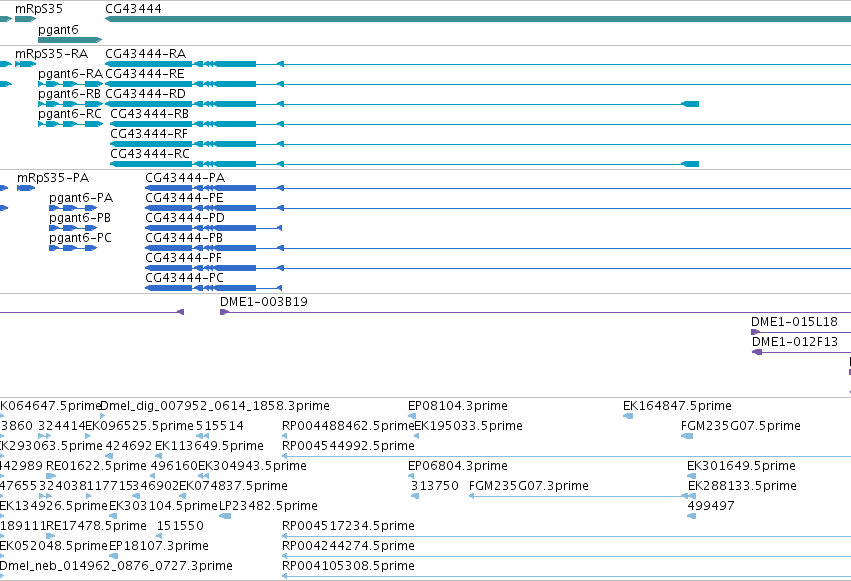
Task: Select EST RP004244274.5prime
Action: pyautogui.click(x=348, y=547)
